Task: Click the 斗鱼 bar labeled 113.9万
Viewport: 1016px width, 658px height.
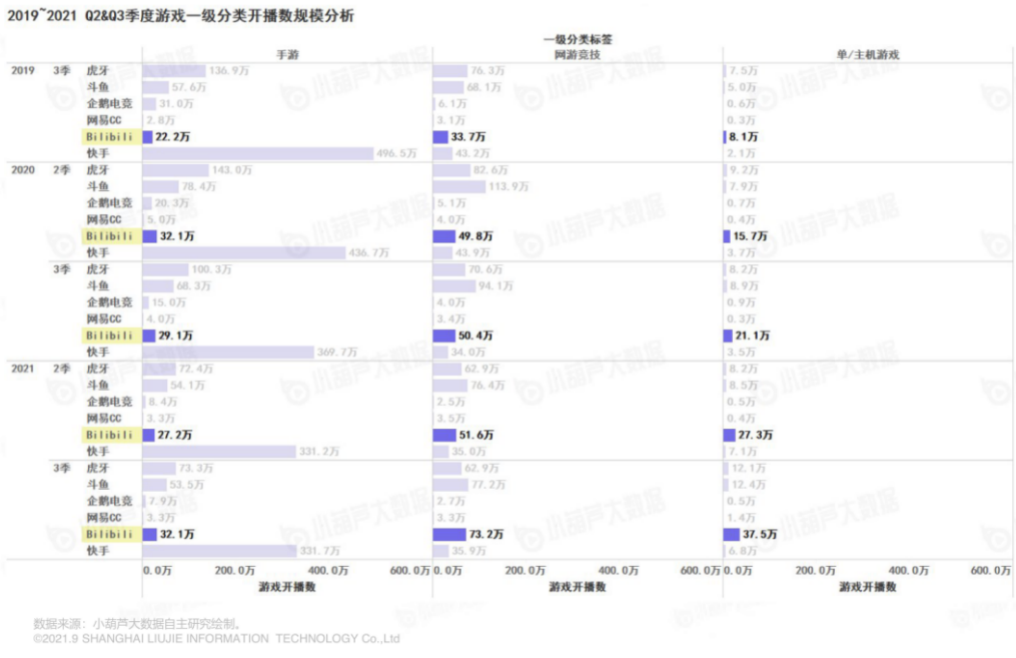Action: click(459, 187)
